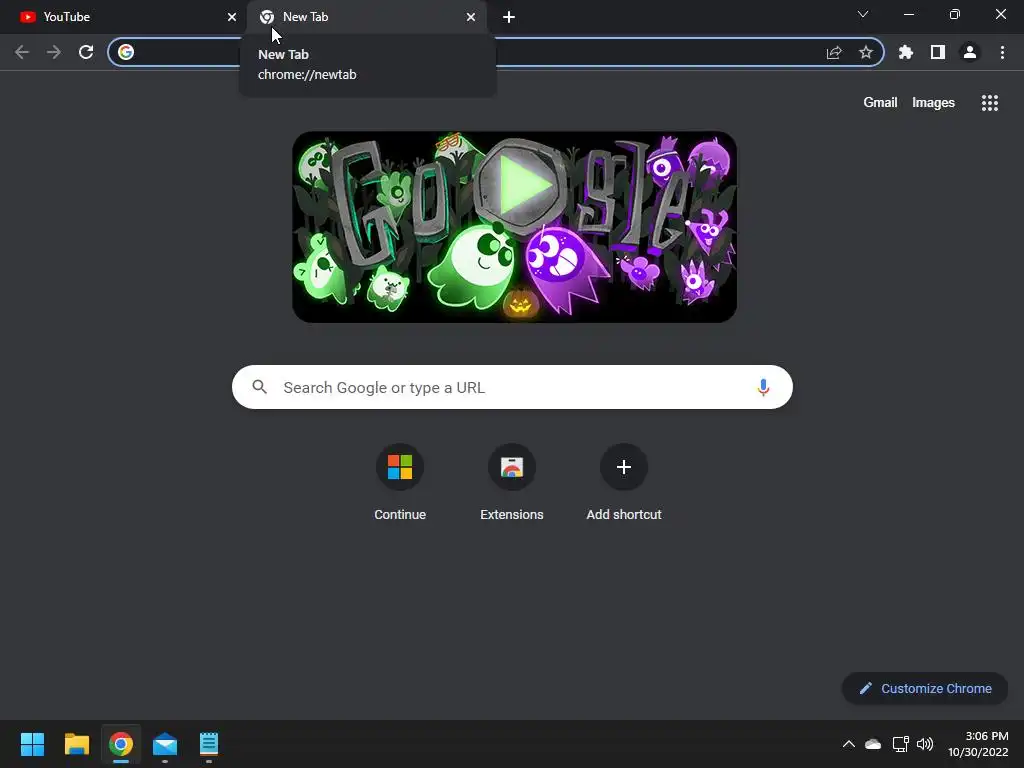Click the Google icon in address bar

coord(126,52)
